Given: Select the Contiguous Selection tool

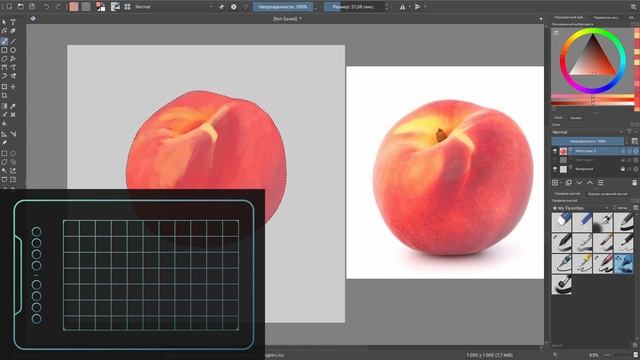Looking at the screenshot, I should [4, 171].
